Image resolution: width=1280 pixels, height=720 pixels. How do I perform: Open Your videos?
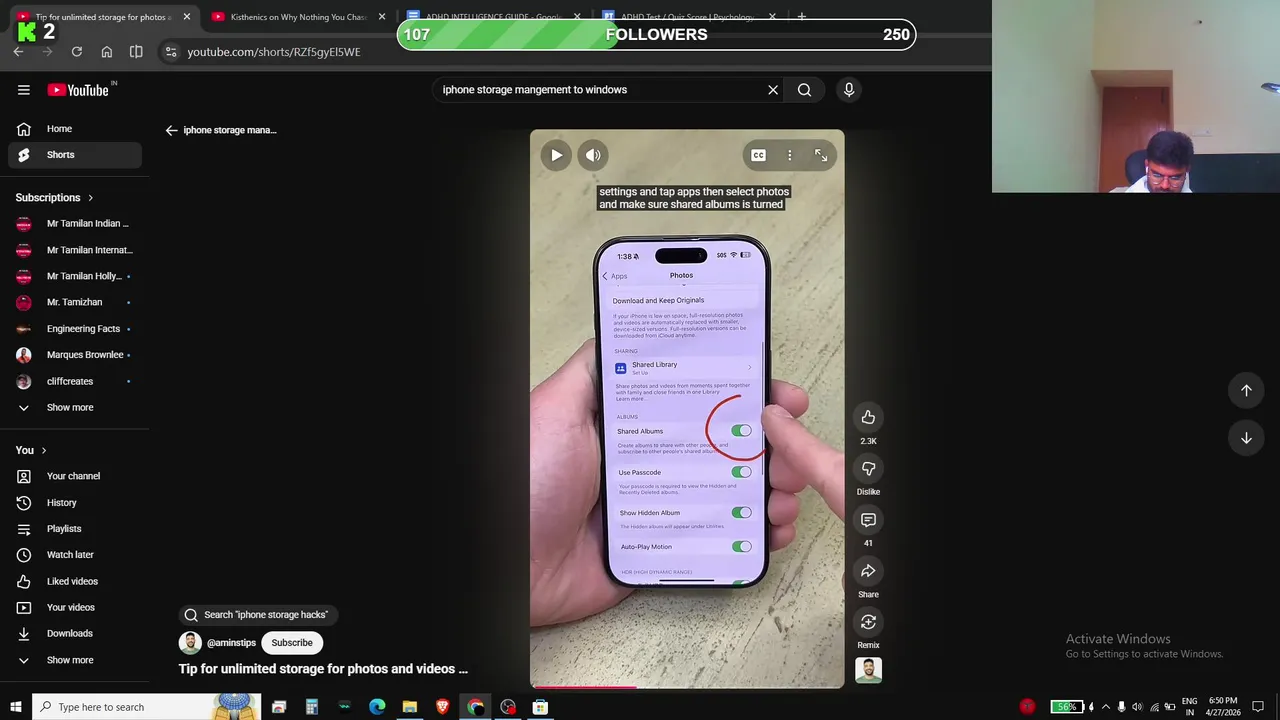coord(74,607)
